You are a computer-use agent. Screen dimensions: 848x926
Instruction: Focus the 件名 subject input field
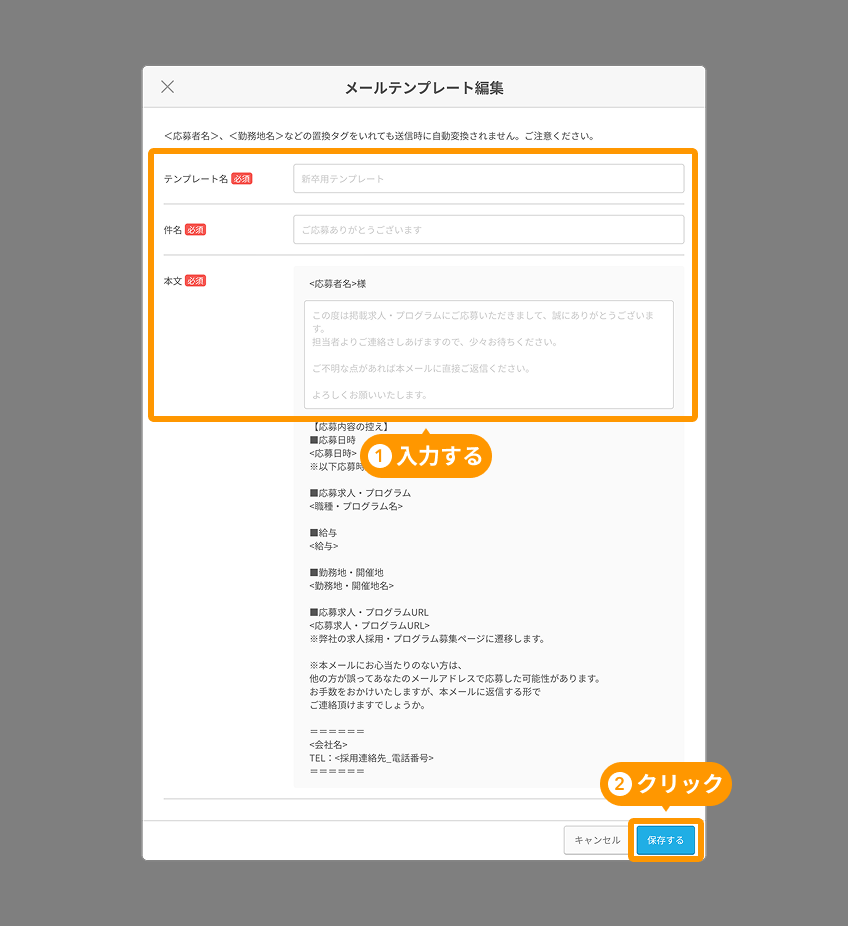pyautogui.click(x=488, y=229)
